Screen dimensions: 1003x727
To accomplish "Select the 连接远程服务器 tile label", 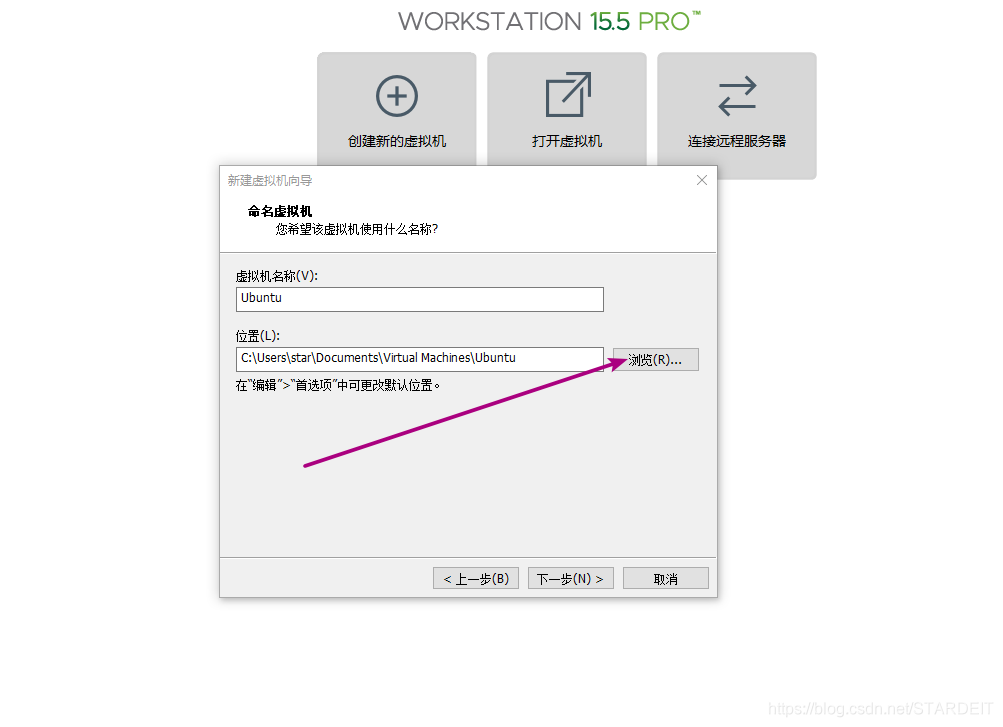I will (737, 141).
